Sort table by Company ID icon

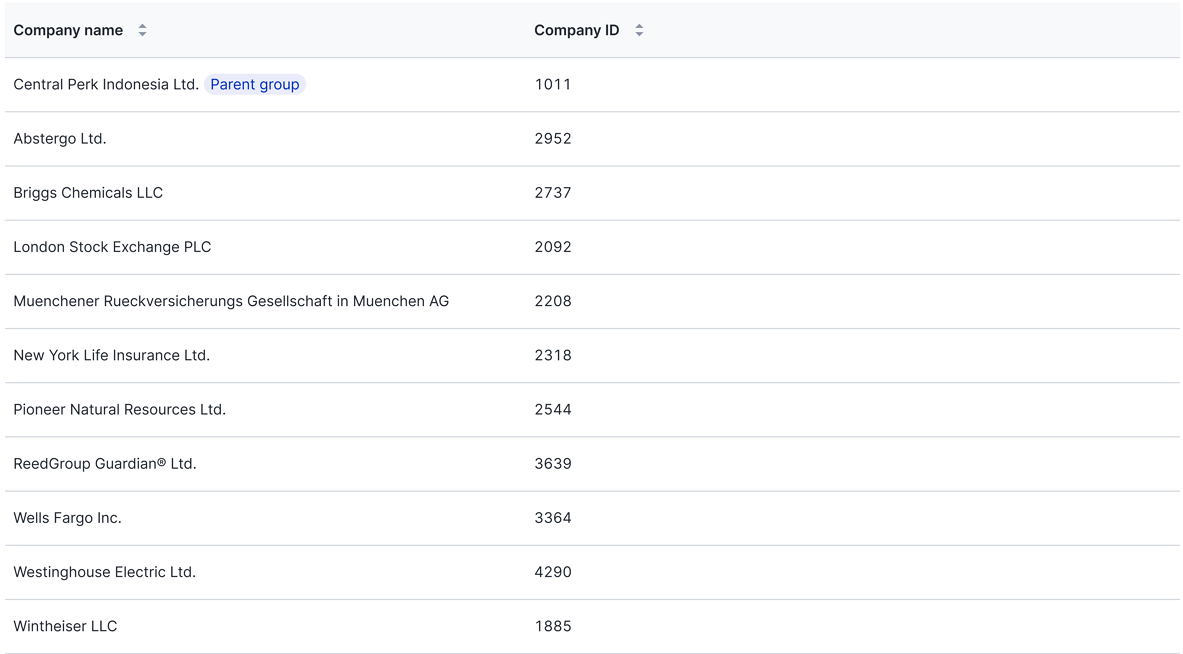(x=639, y=30)
